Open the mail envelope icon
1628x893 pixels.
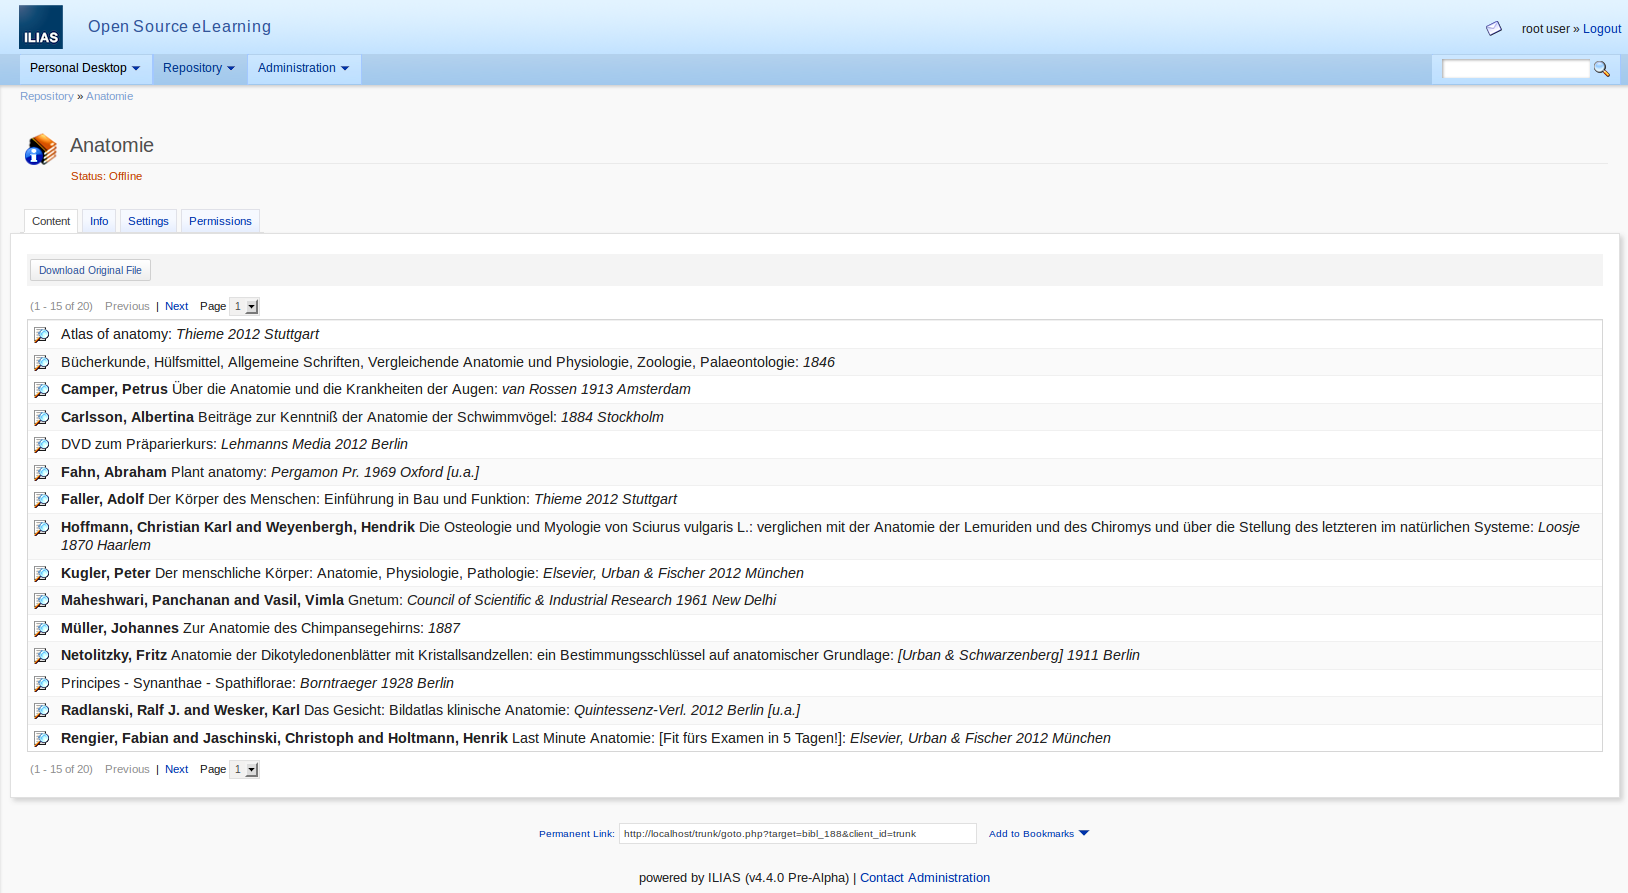1494,29
